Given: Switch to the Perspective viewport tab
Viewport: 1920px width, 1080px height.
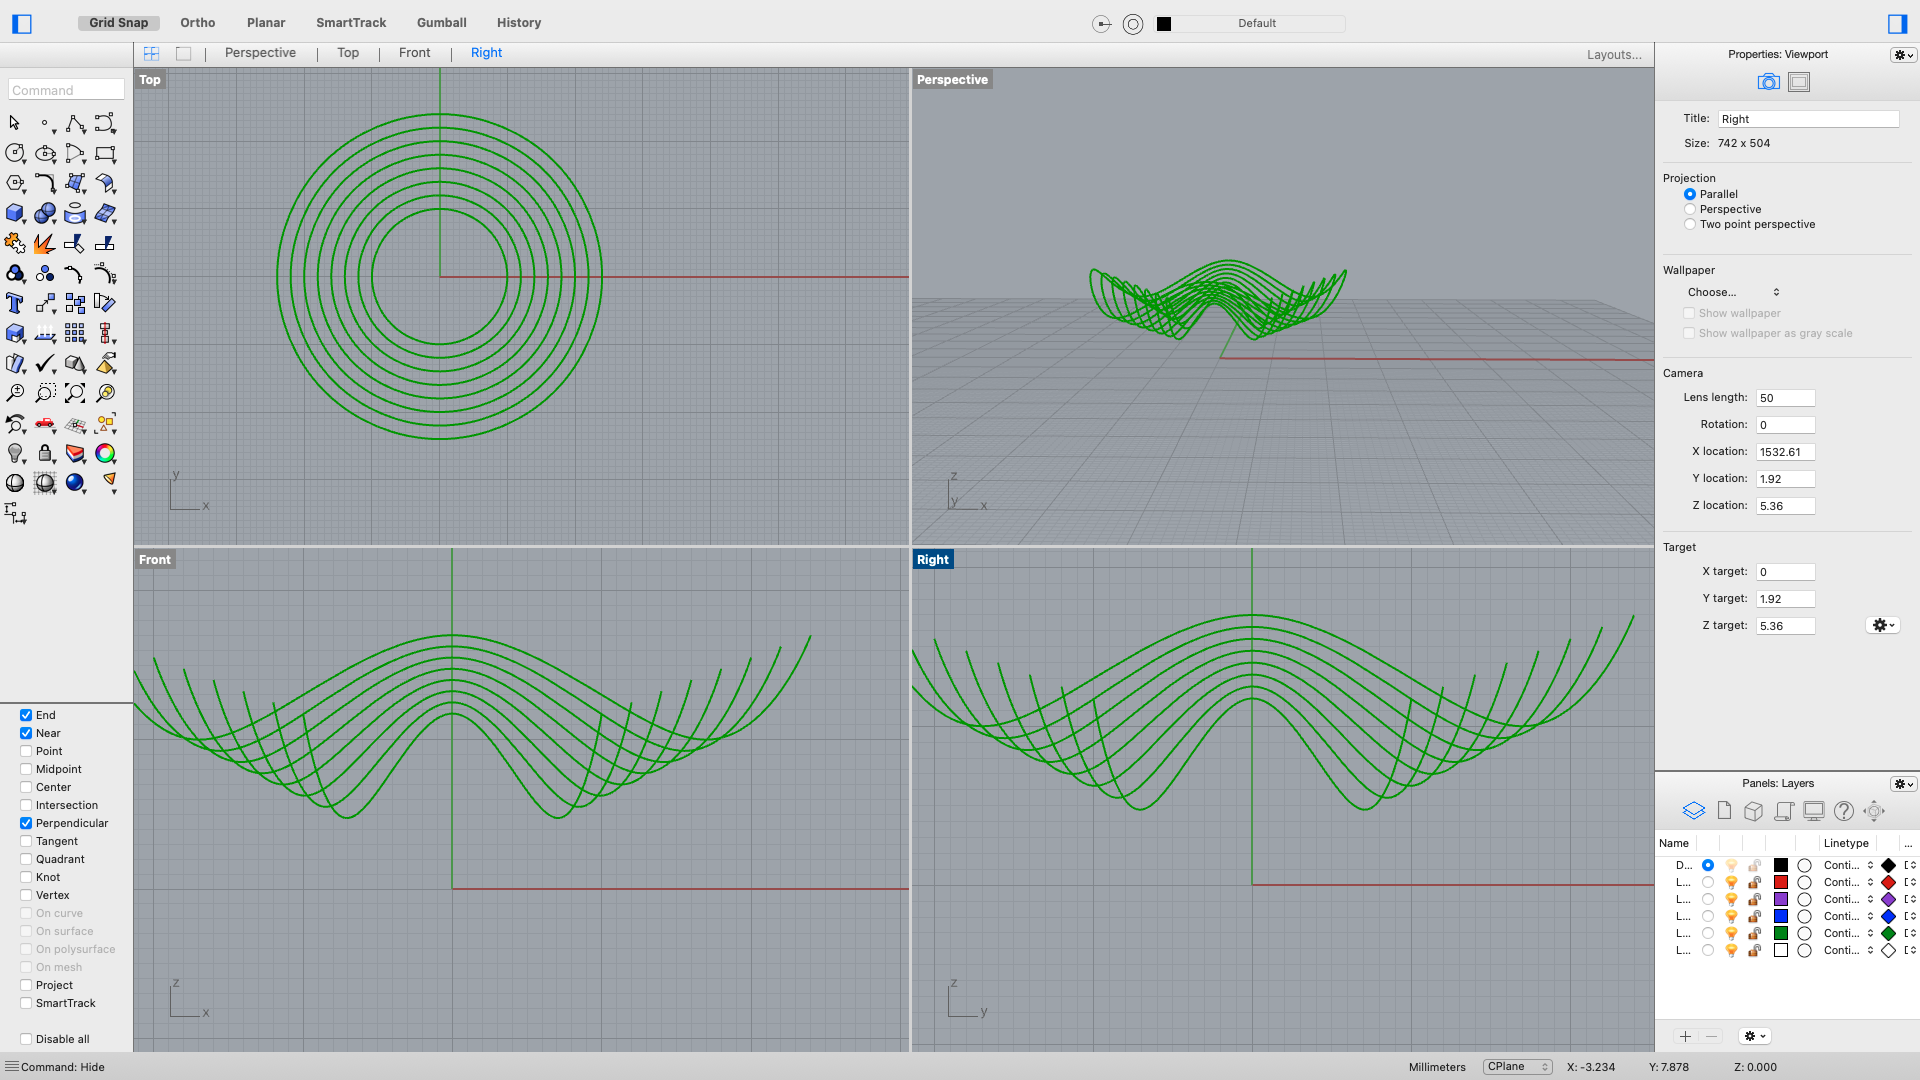Looking at the screenshot, I should [x=260, y=53].
